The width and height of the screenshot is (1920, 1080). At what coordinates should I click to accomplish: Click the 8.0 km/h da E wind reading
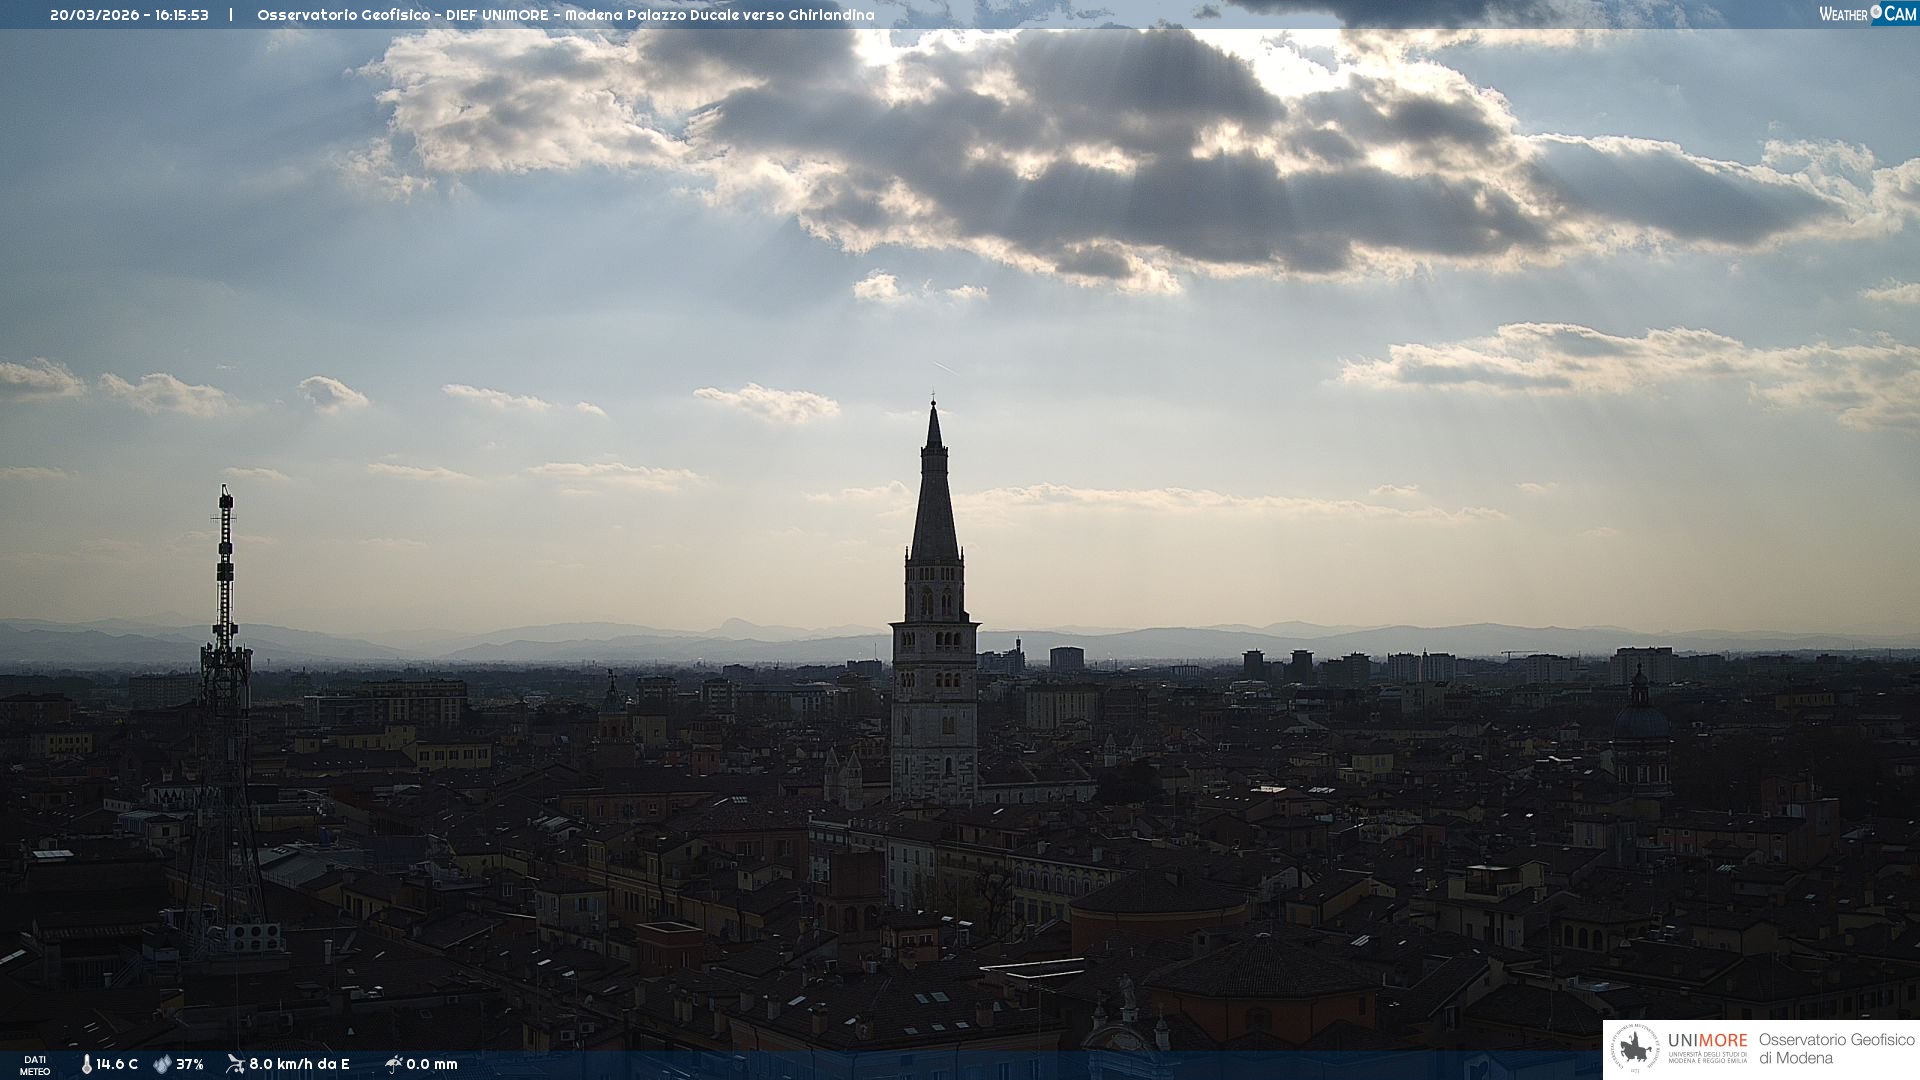tap(299, 1064)
